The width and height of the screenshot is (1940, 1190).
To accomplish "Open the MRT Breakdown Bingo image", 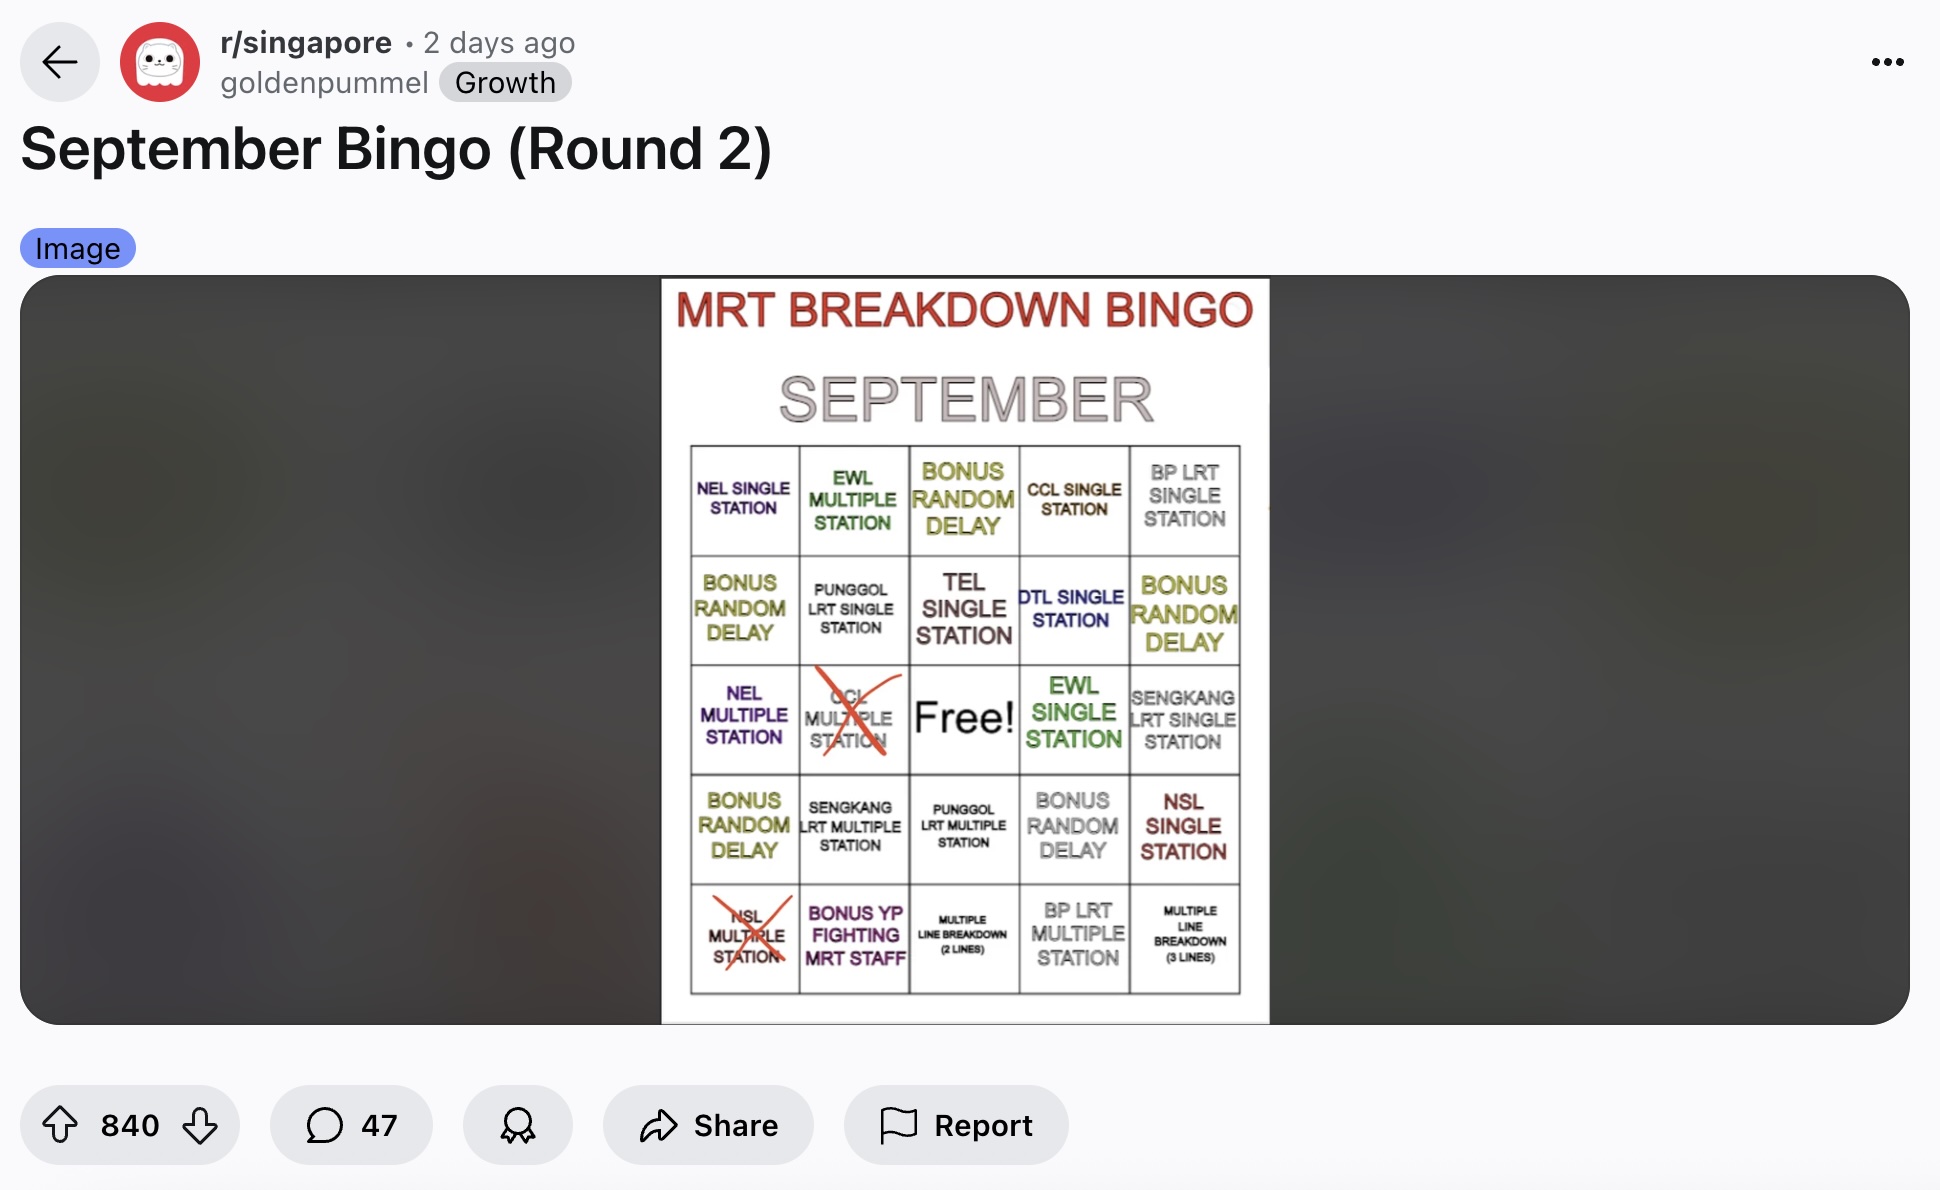I will pyautogui.click(x=965, y=650).
